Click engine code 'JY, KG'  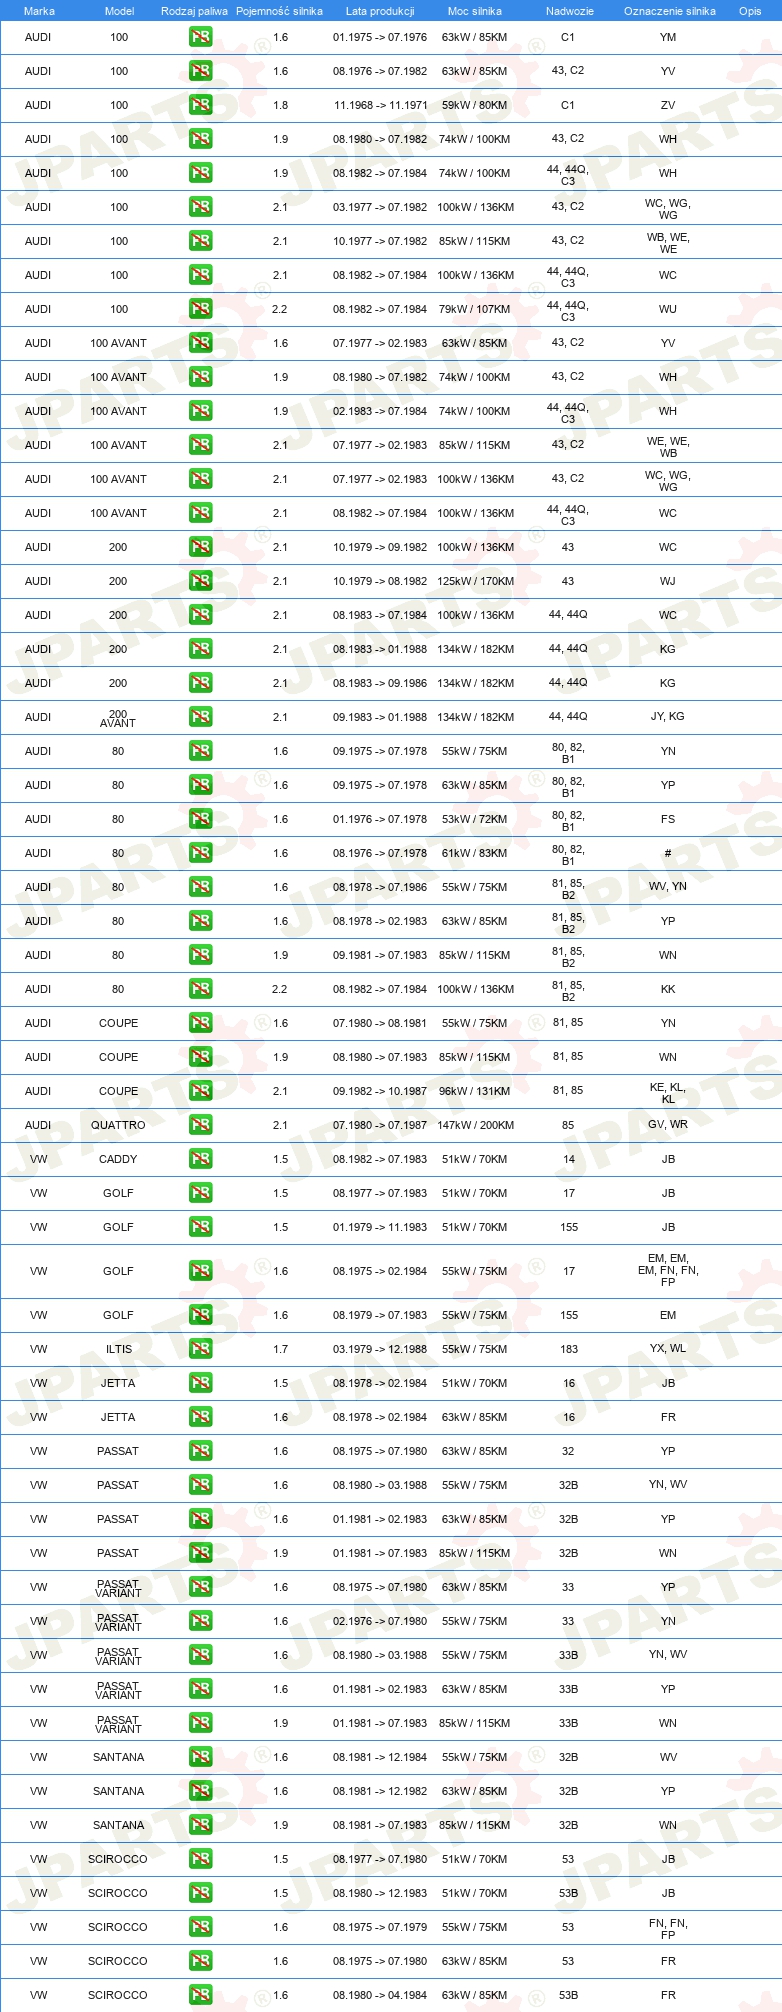668,717
